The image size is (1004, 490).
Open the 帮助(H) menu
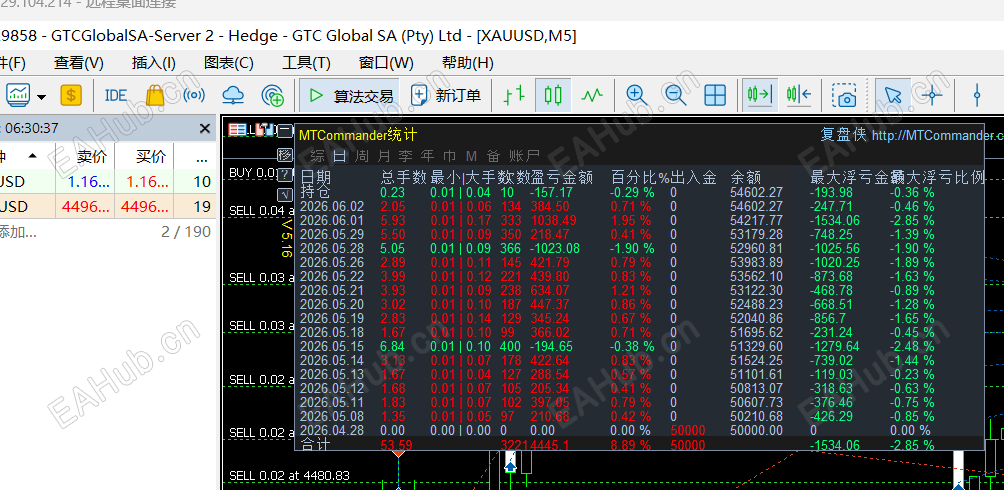[467, 63]
